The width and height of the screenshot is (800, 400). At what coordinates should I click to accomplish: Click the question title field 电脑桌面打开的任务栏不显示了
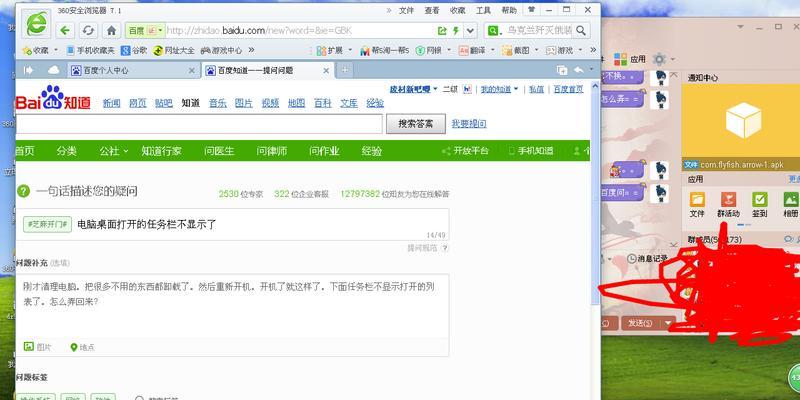[x=235, y=224]
